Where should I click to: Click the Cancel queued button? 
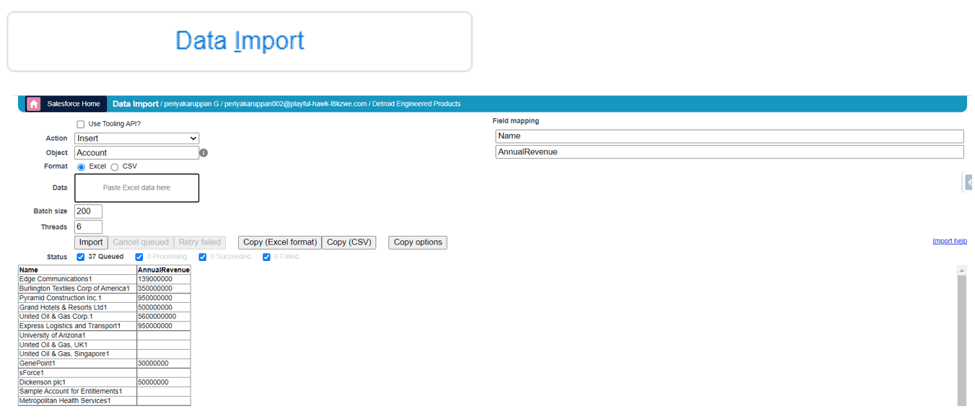141,242
